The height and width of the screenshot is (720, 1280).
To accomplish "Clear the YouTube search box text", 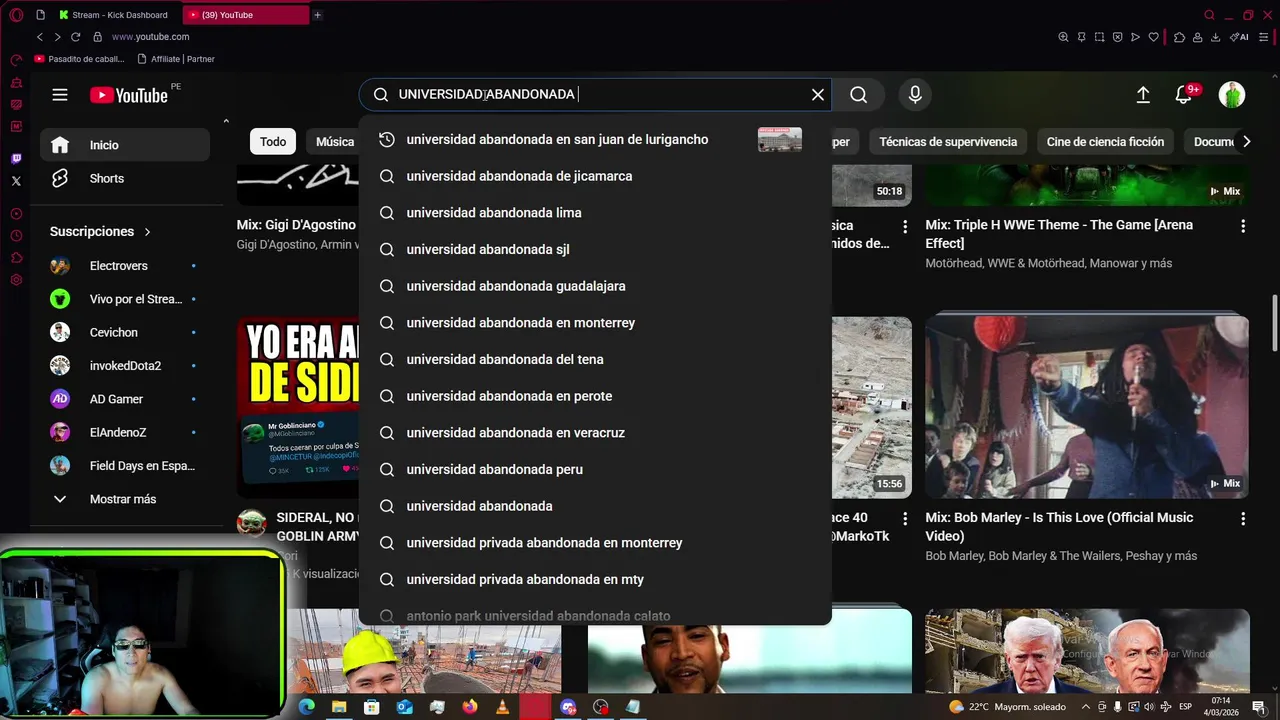I will click(818, 94).
